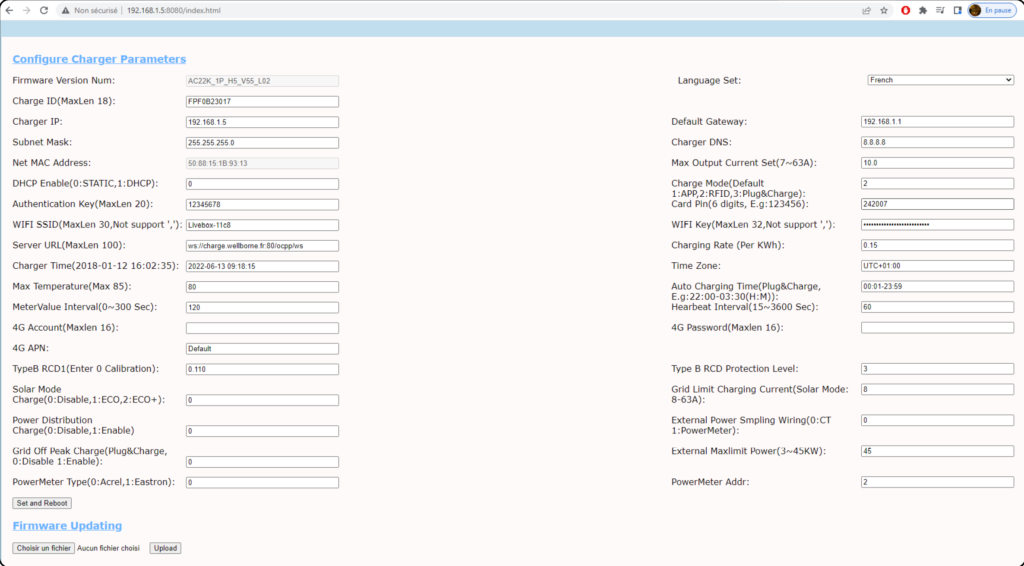Click the 4G APN field showing Default
Viewport: 1024px width, 566px height.
tap(262, 349)
